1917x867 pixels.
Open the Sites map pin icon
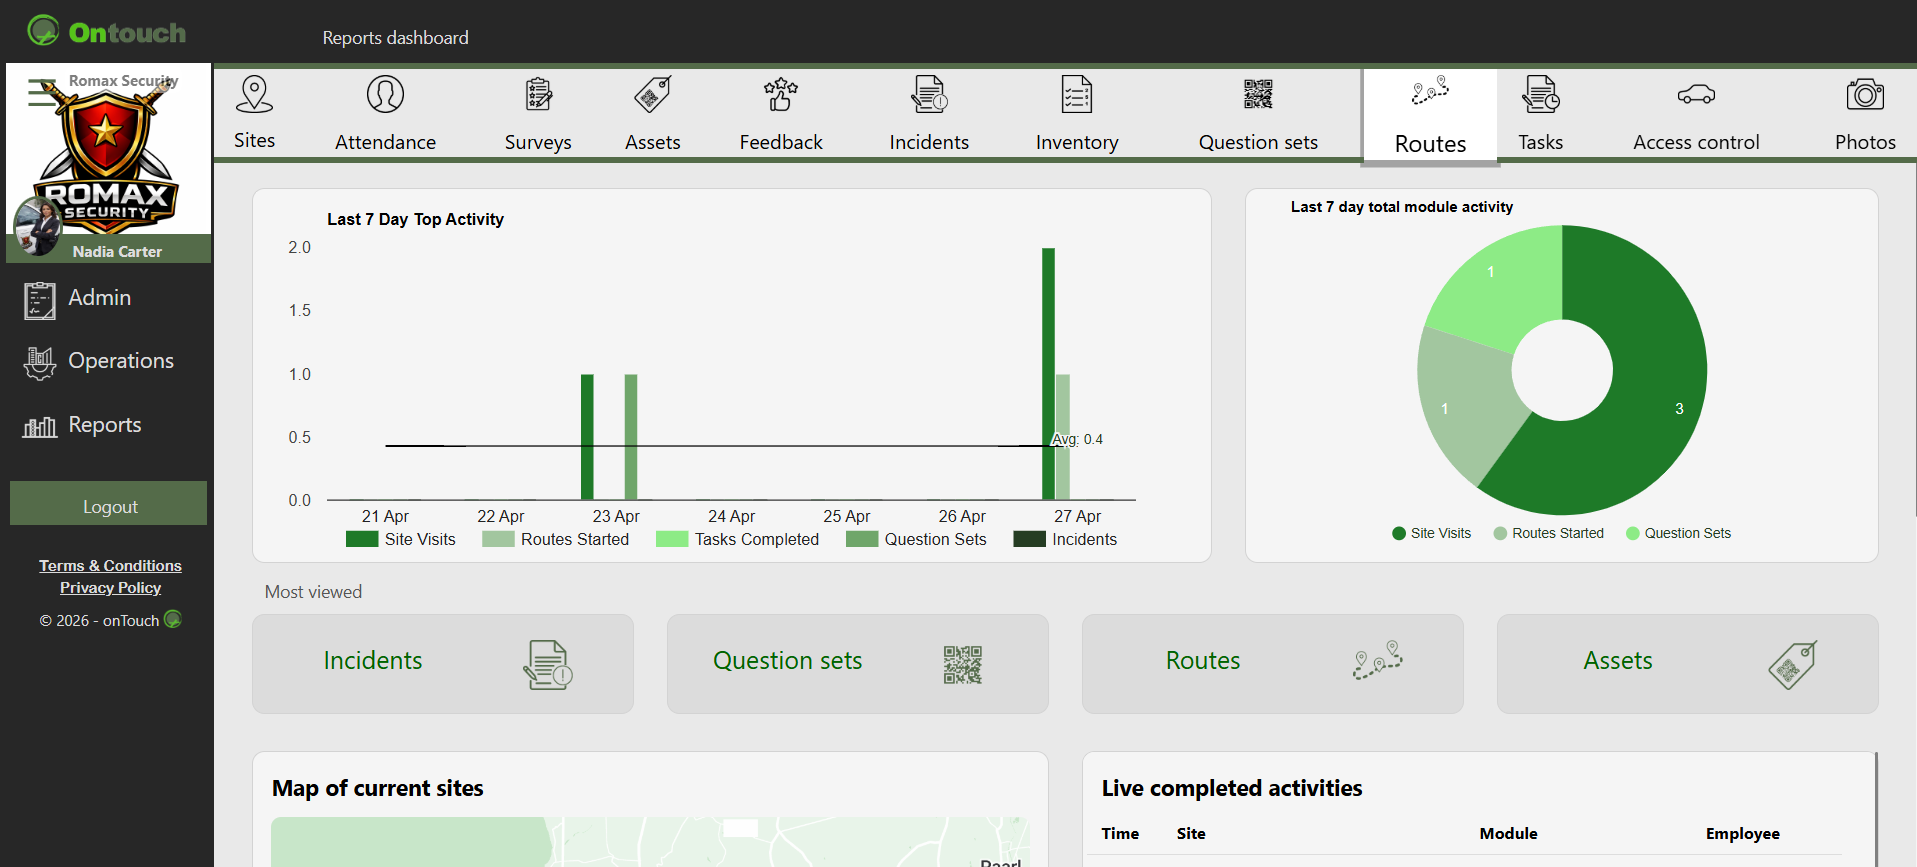[254, 94]
